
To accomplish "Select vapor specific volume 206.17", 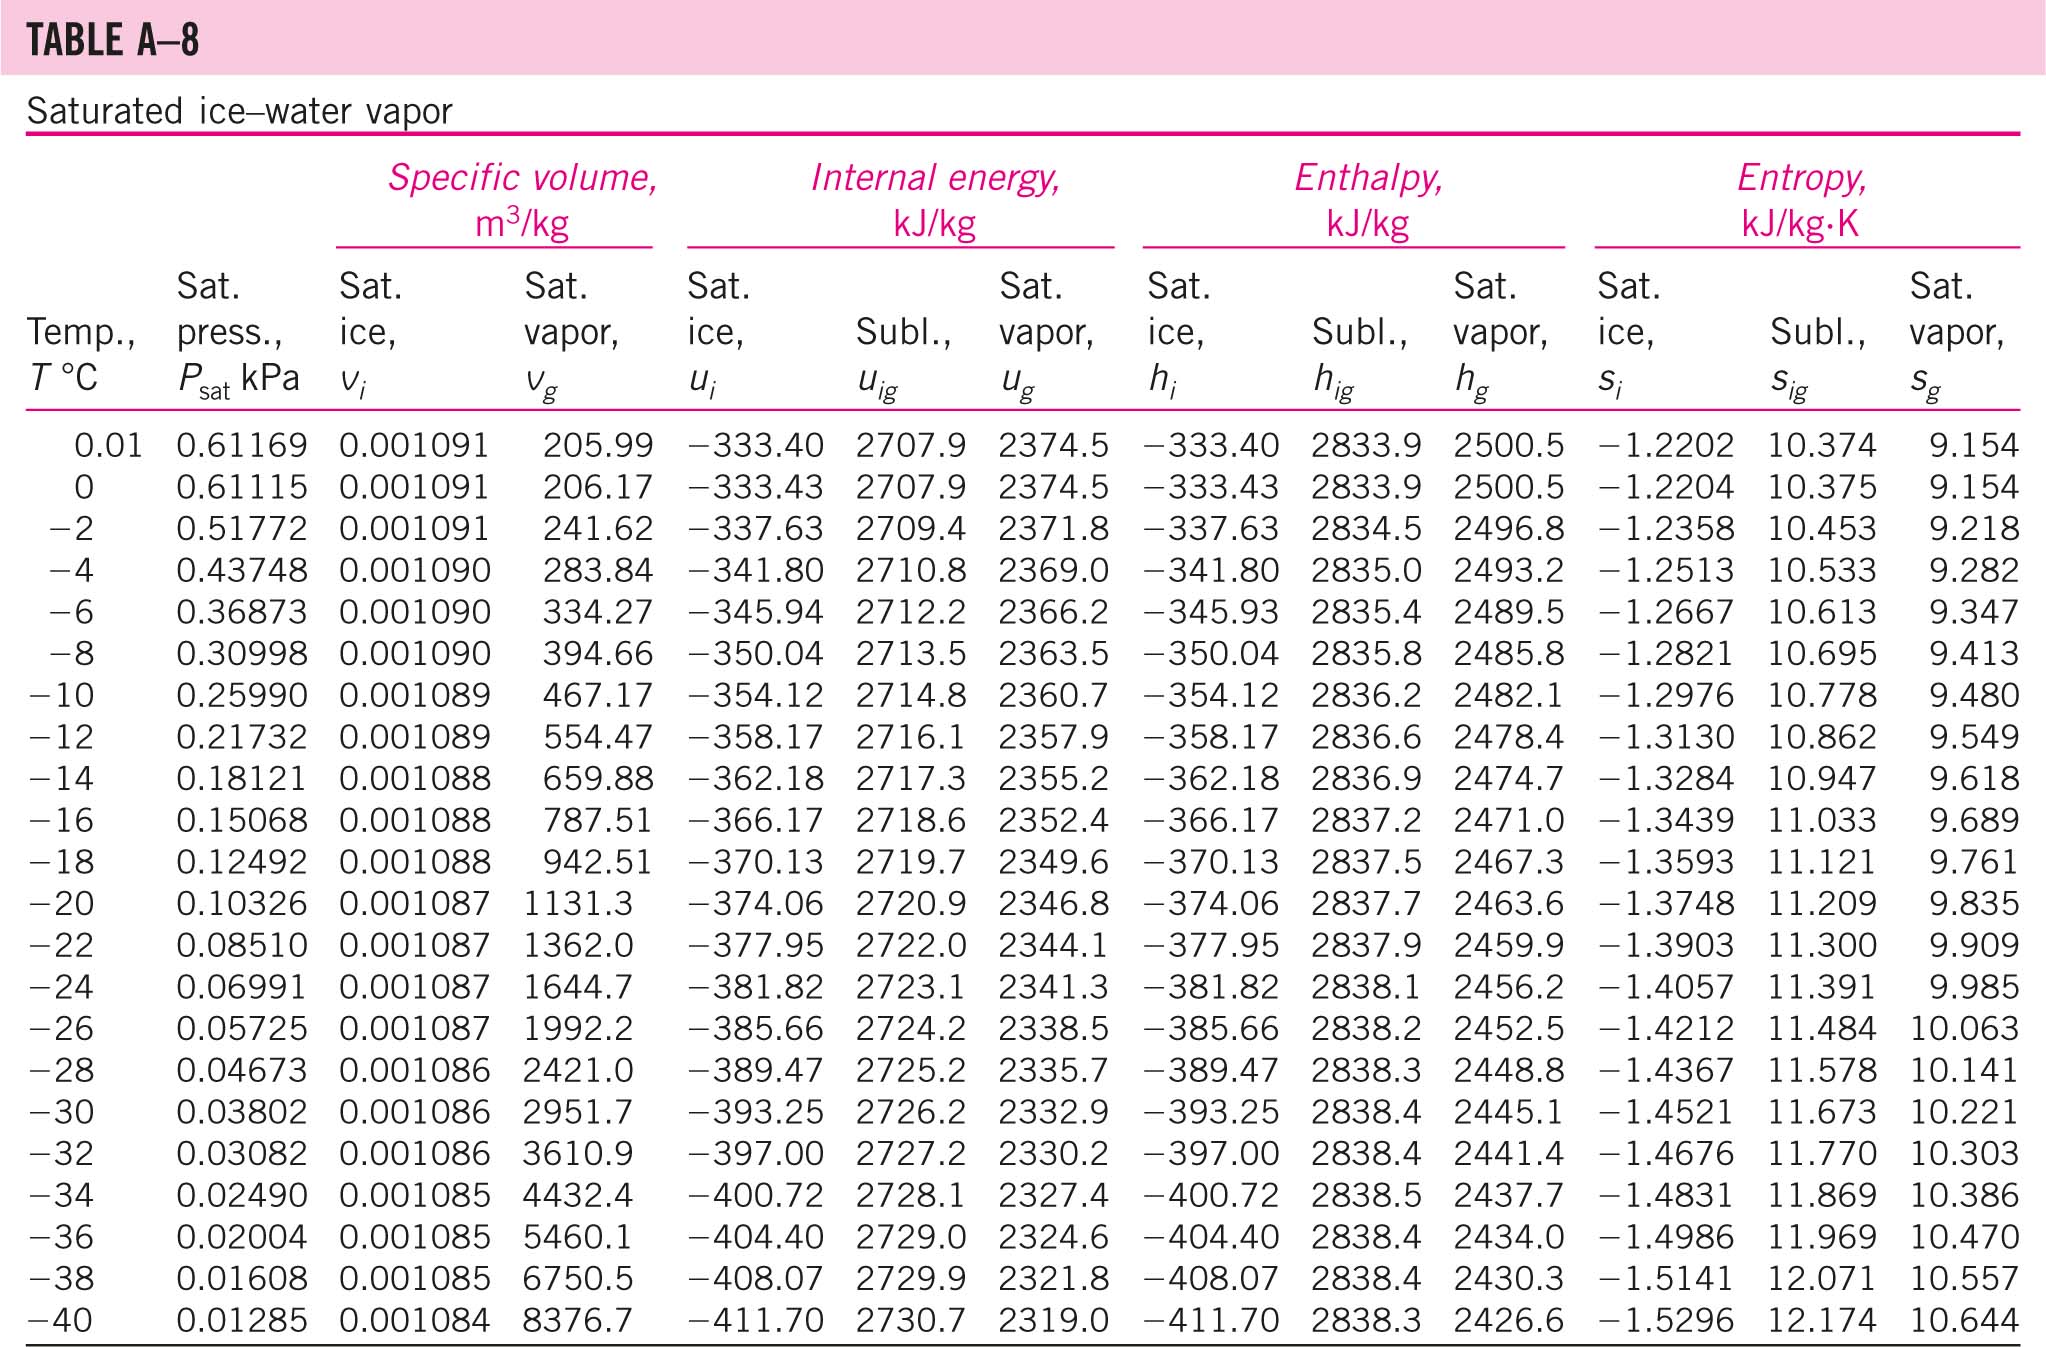I will tap(598, 487).
